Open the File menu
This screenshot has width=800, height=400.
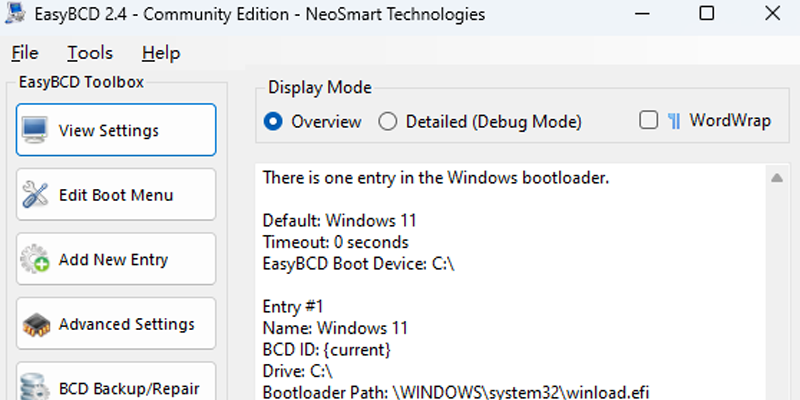(24, 53)
